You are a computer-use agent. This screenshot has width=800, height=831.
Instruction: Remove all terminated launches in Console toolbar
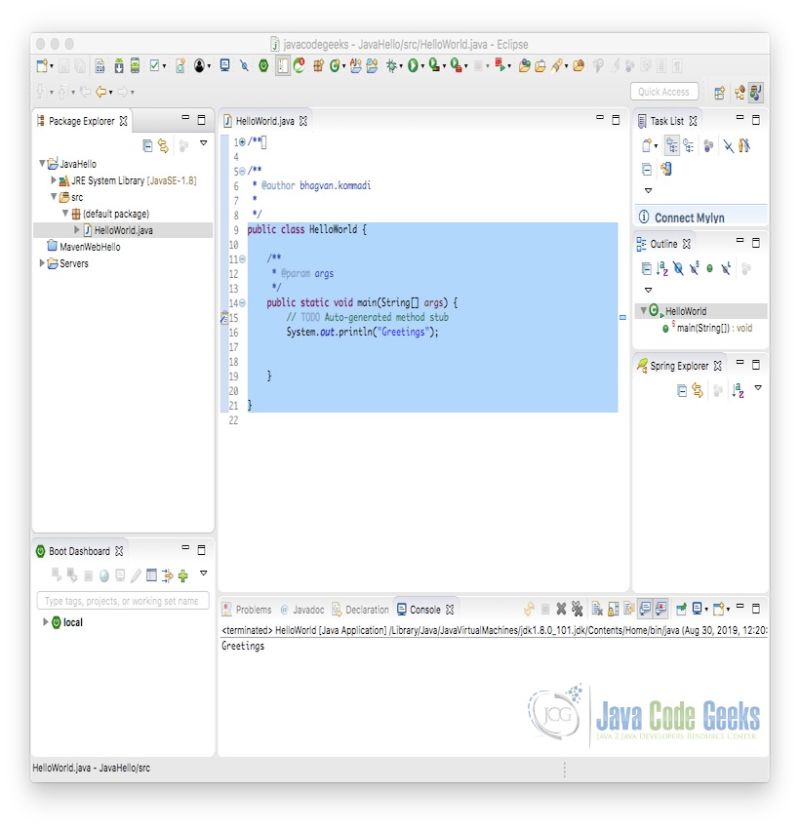(x=577, y=608)
